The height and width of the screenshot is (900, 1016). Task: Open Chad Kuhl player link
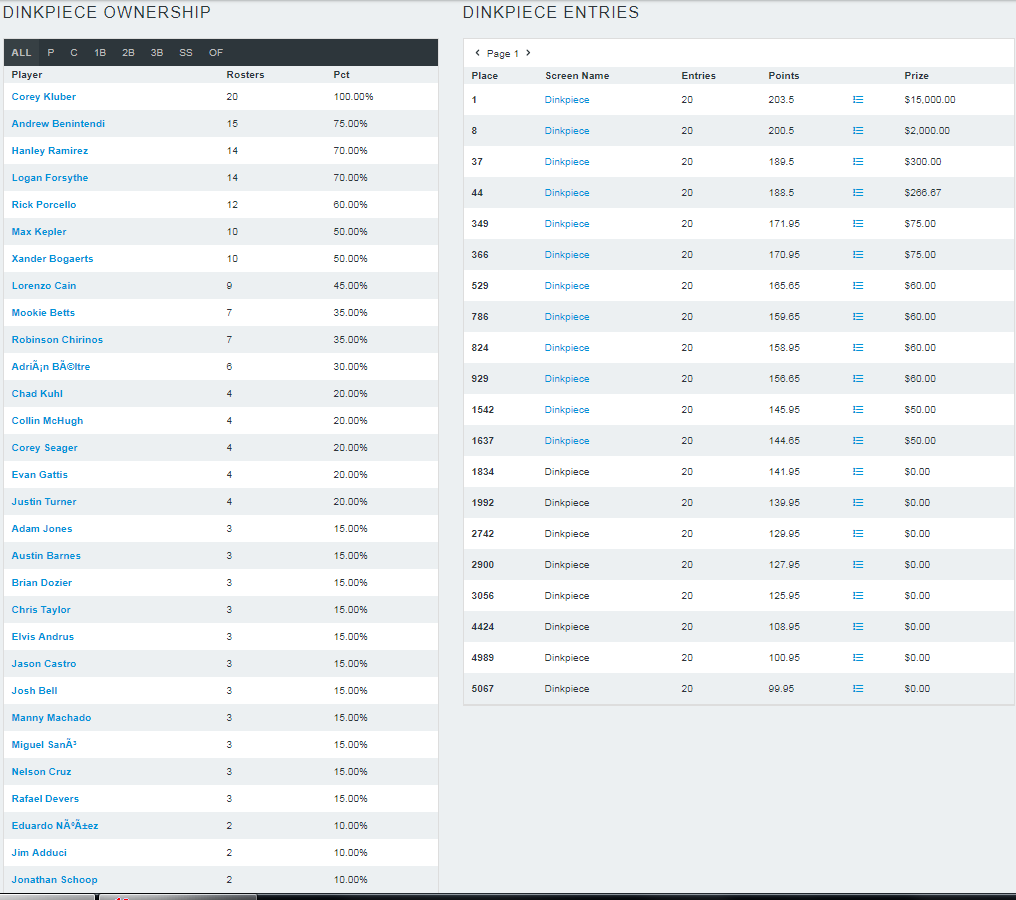coord(37,394)
